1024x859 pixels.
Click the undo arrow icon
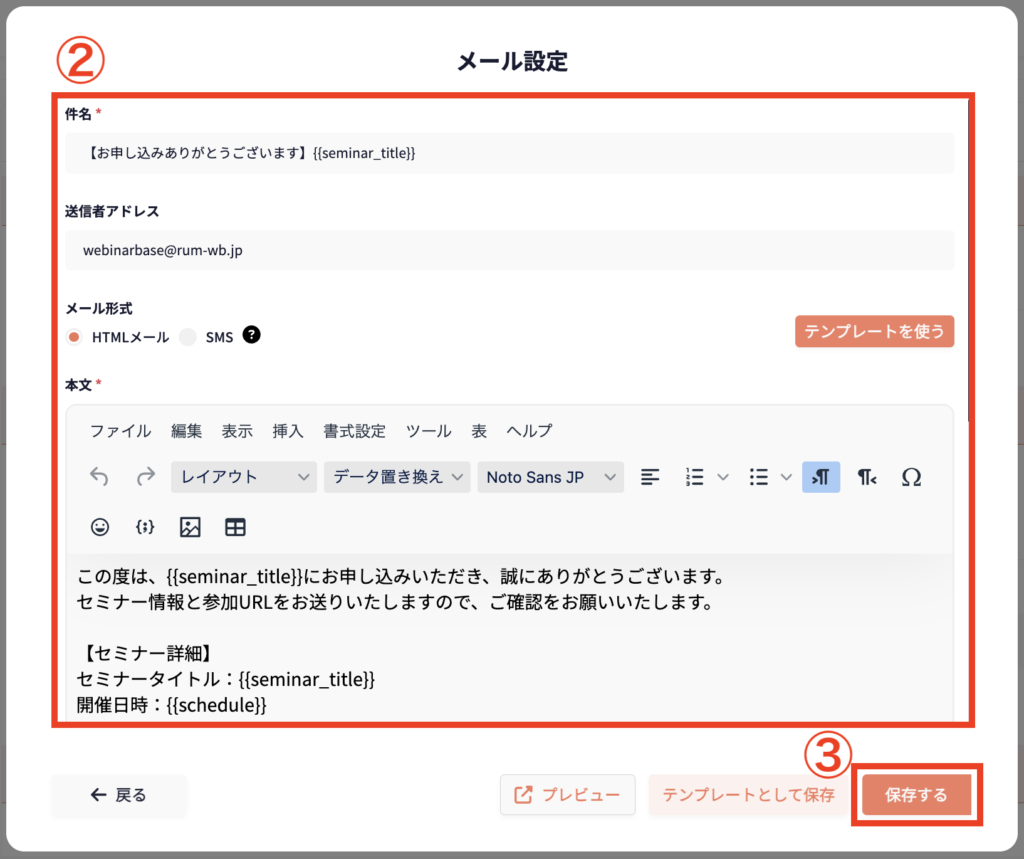pos(99,477)
